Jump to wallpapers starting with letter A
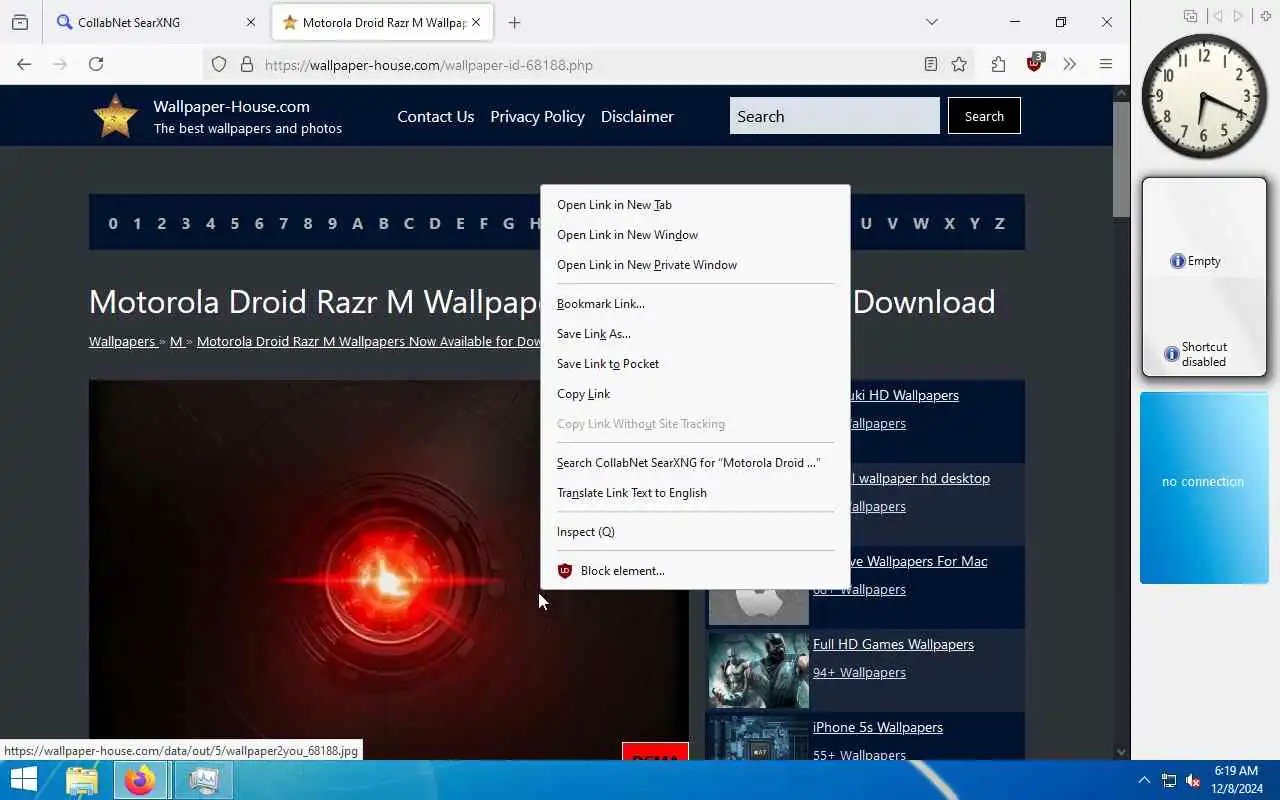 click(x=357, y=223)
